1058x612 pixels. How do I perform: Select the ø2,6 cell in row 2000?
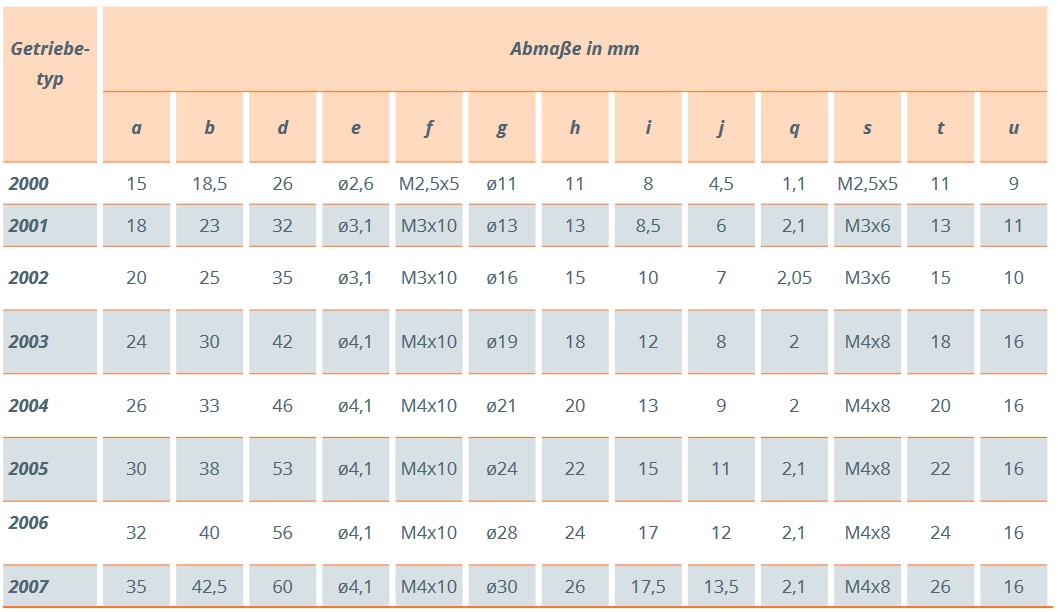pos(355,184)
